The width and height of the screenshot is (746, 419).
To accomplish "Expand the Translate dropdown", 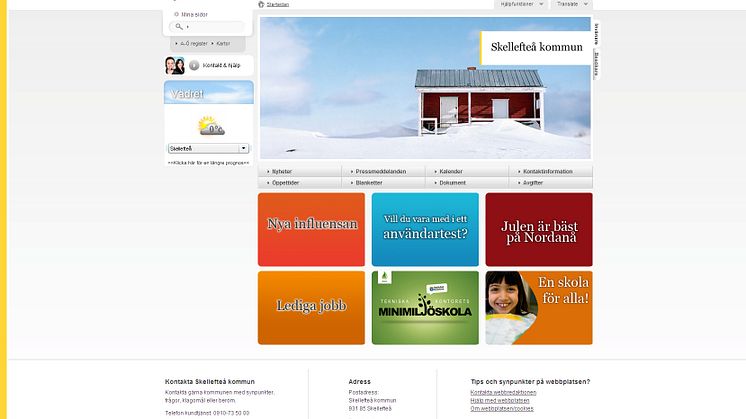I will 572,5.
